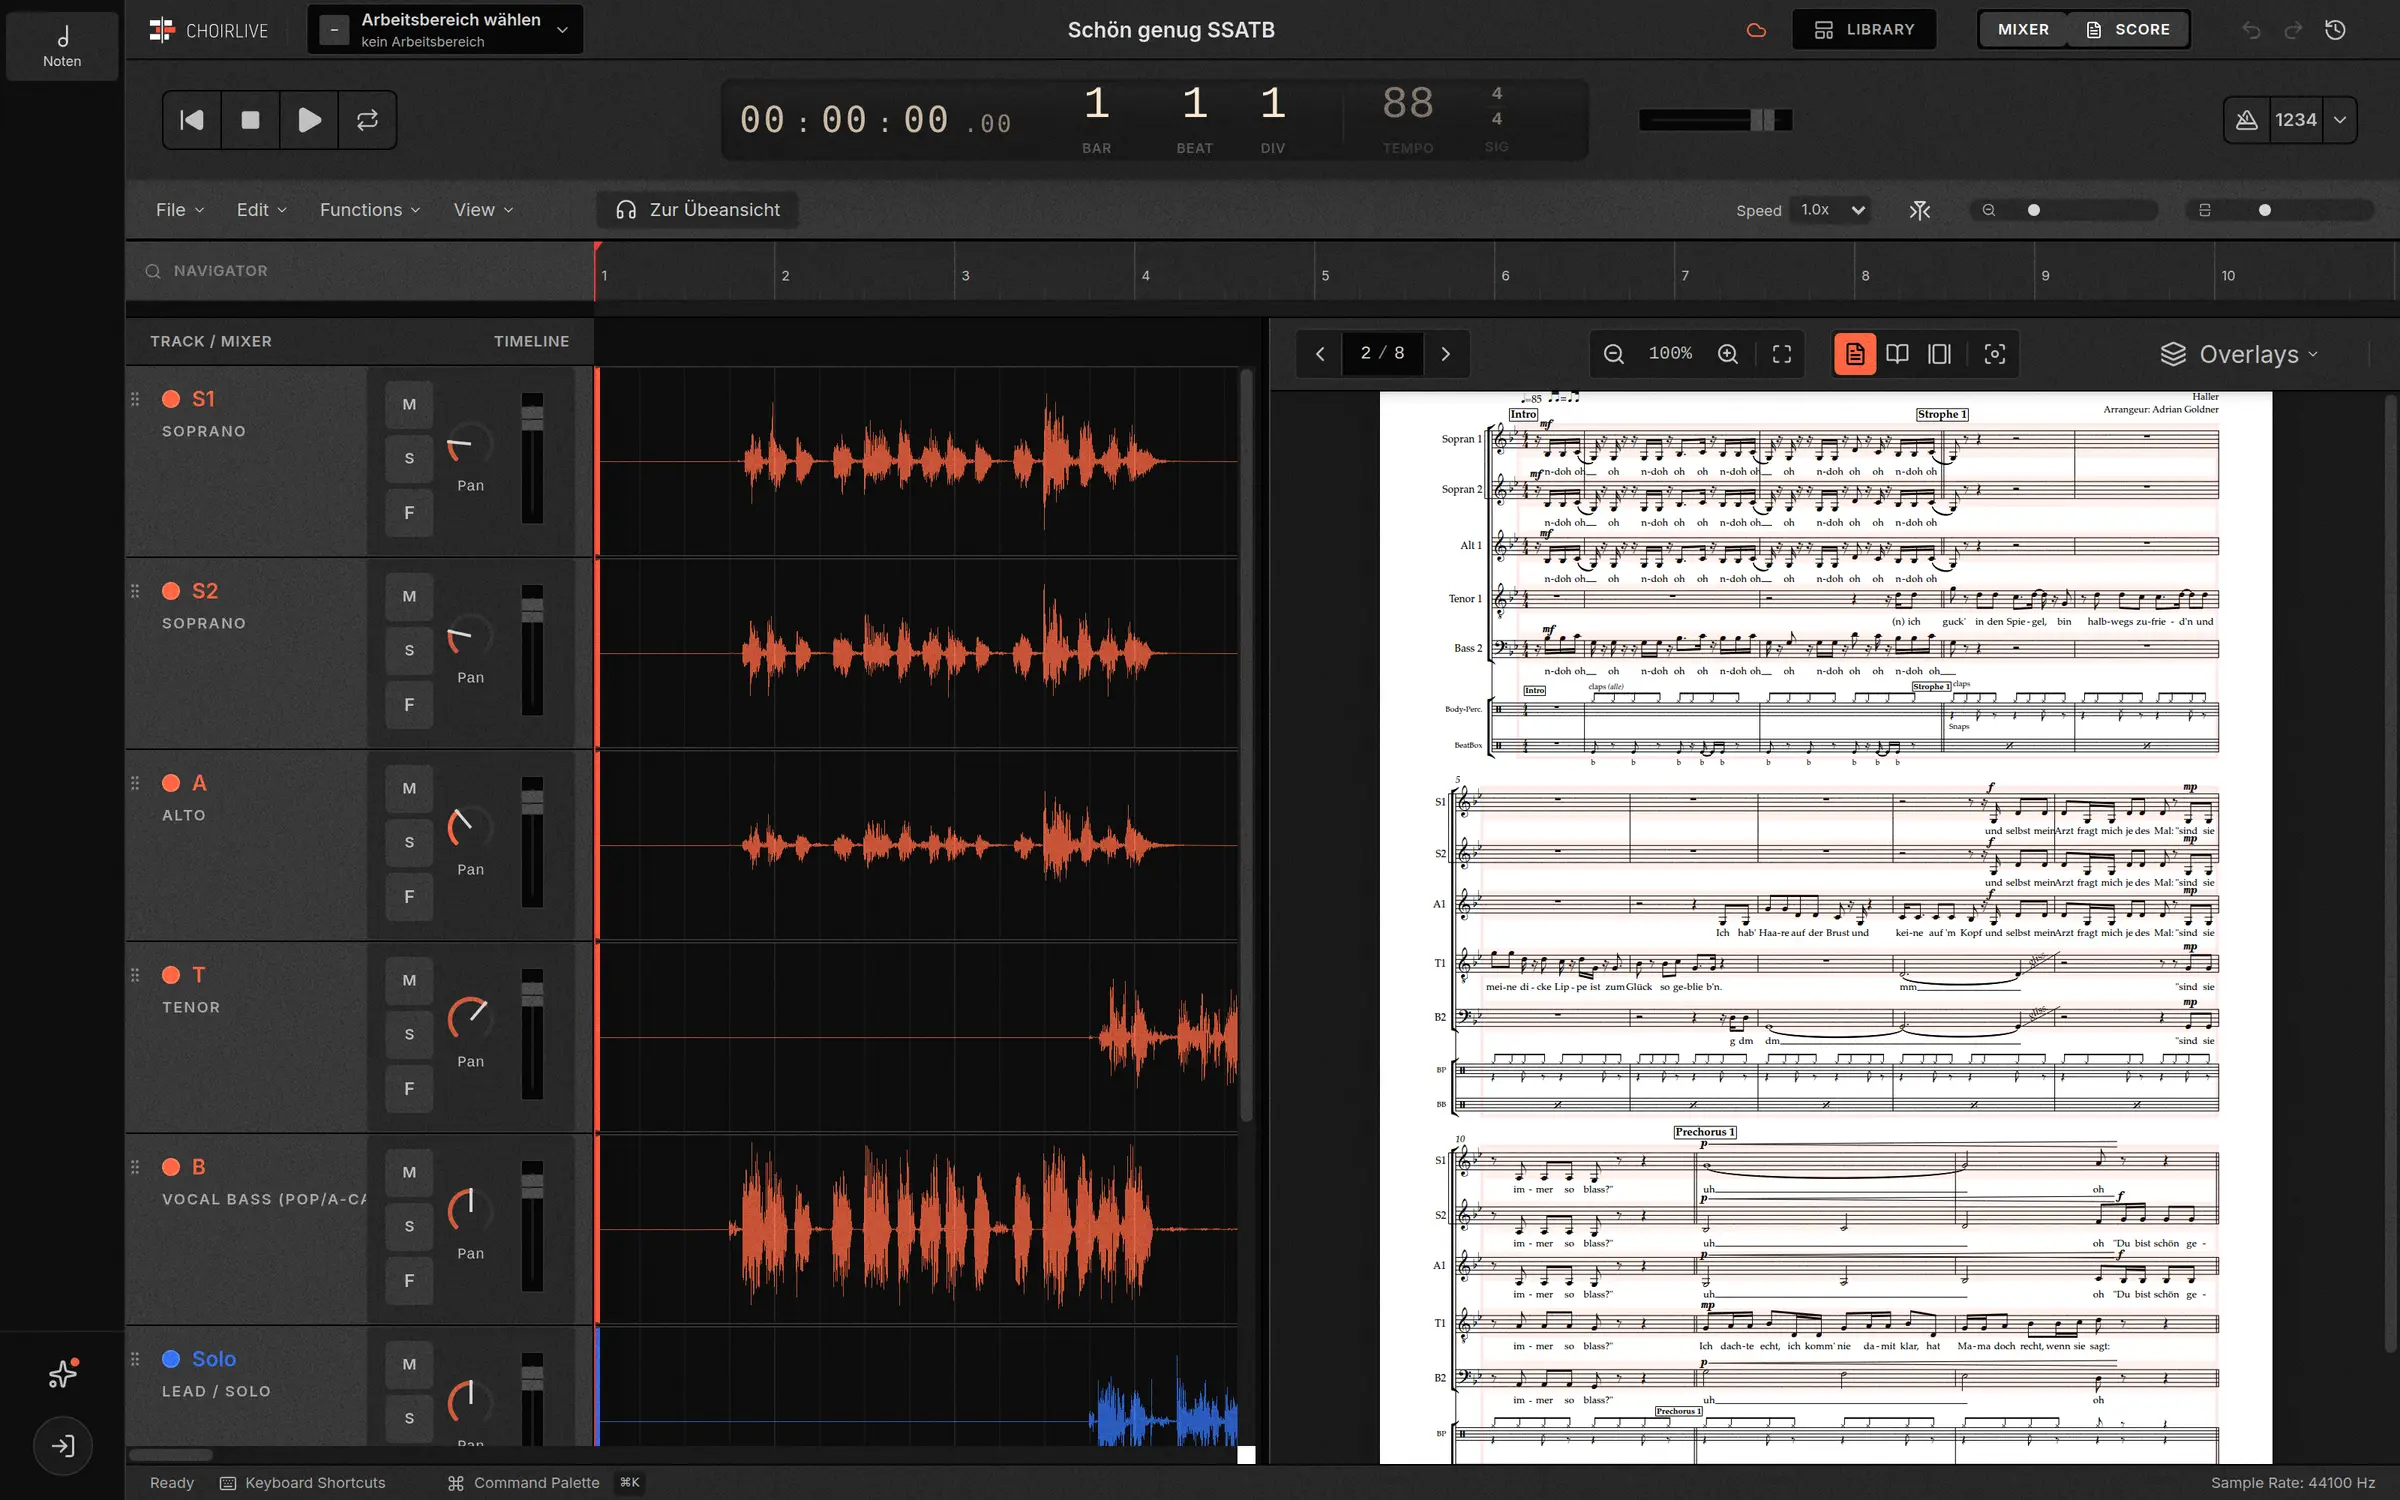
Task: Click the Pan knob of Tenor track
Action: (470, 1019)
